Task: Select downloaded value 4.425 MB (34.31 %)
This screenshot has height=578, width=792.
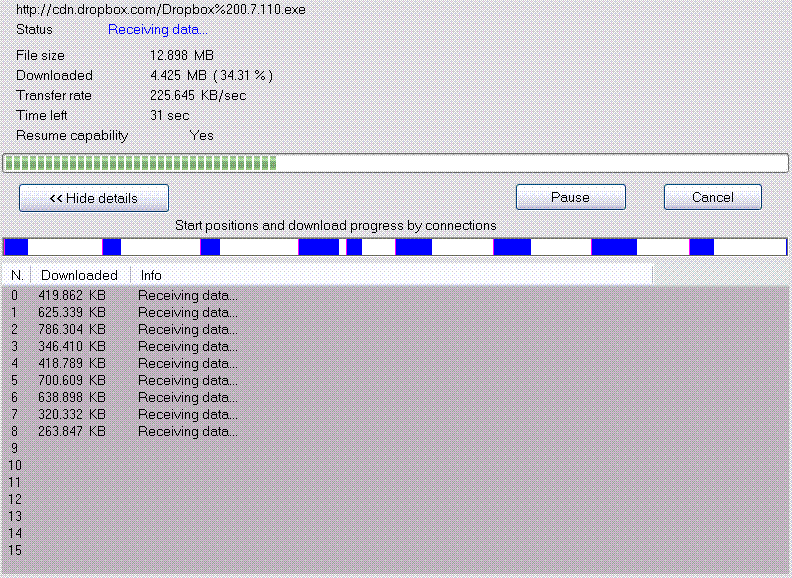Action: [x=212, y=76]
